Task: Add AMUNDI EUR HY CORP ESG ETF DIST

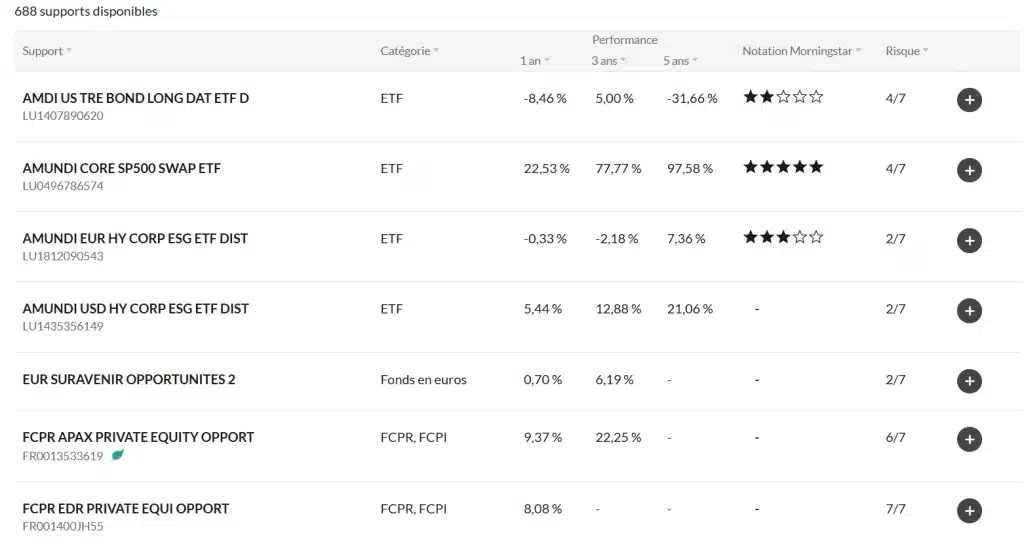Action: tap(969, 240)
